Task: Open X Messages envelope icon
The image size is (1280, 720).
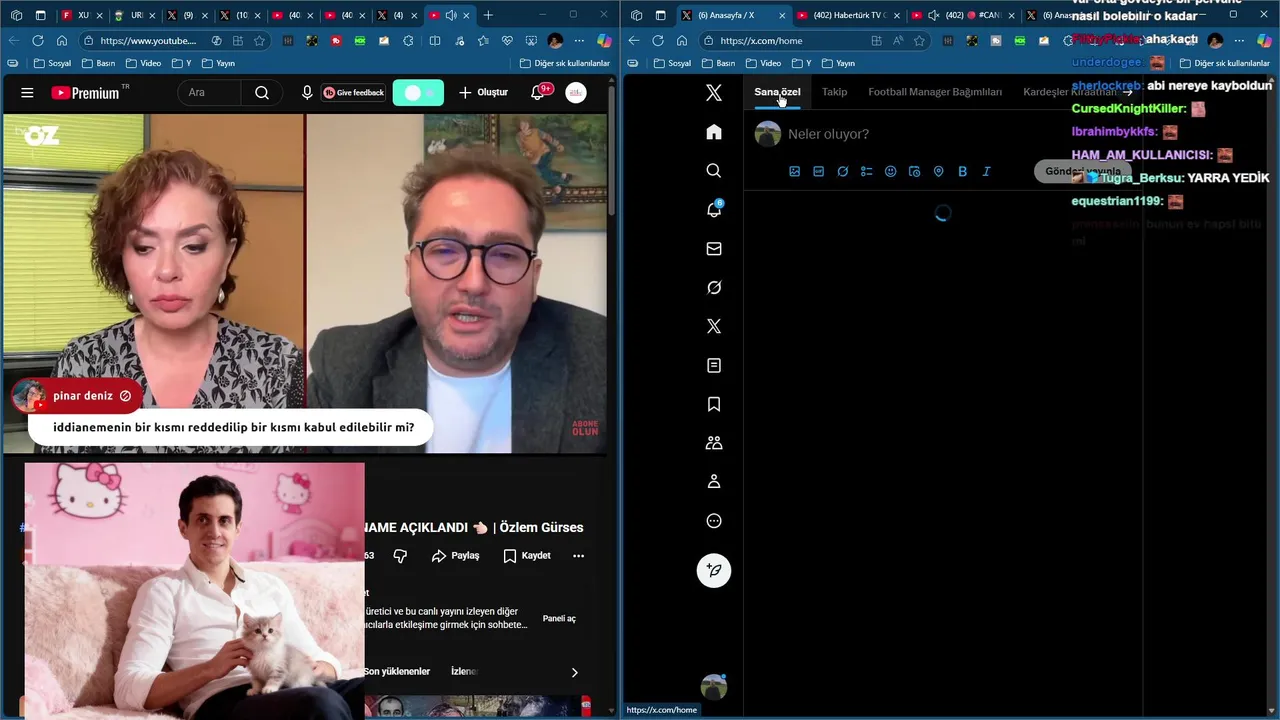Action: click(714, 249)
